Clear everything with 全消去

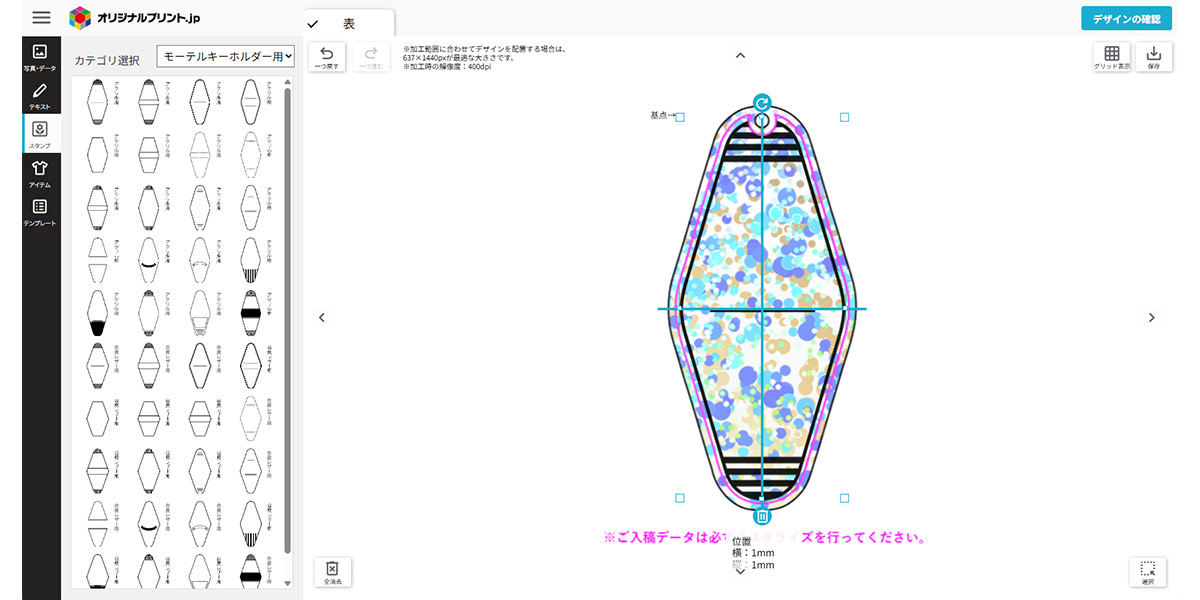(x=332, y=572)
